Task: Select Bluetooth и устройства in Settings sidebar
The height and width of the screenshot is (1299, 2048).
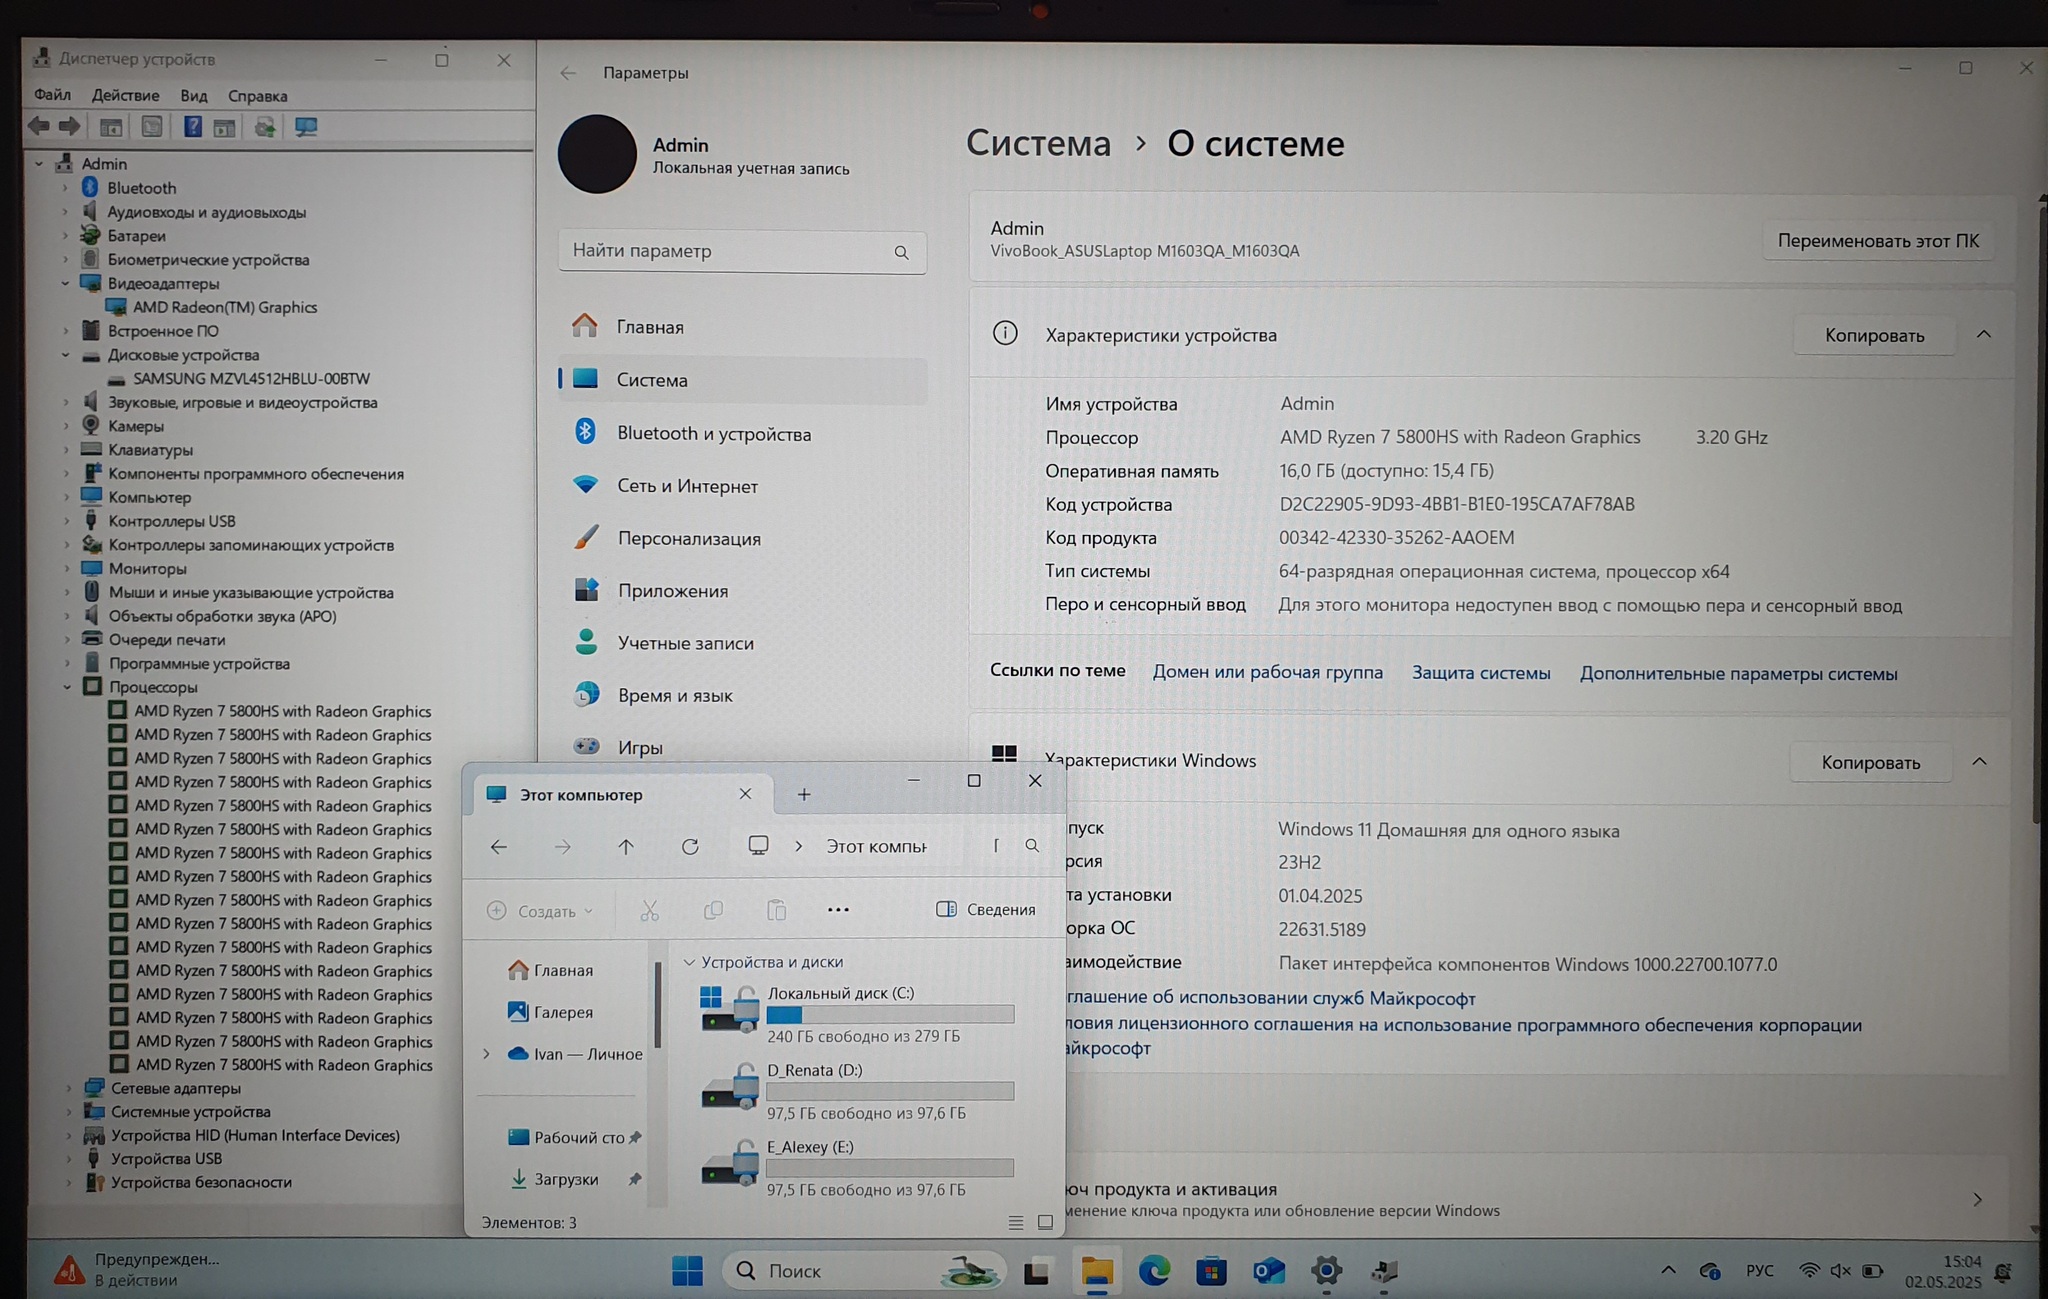Action: point(713,434)
